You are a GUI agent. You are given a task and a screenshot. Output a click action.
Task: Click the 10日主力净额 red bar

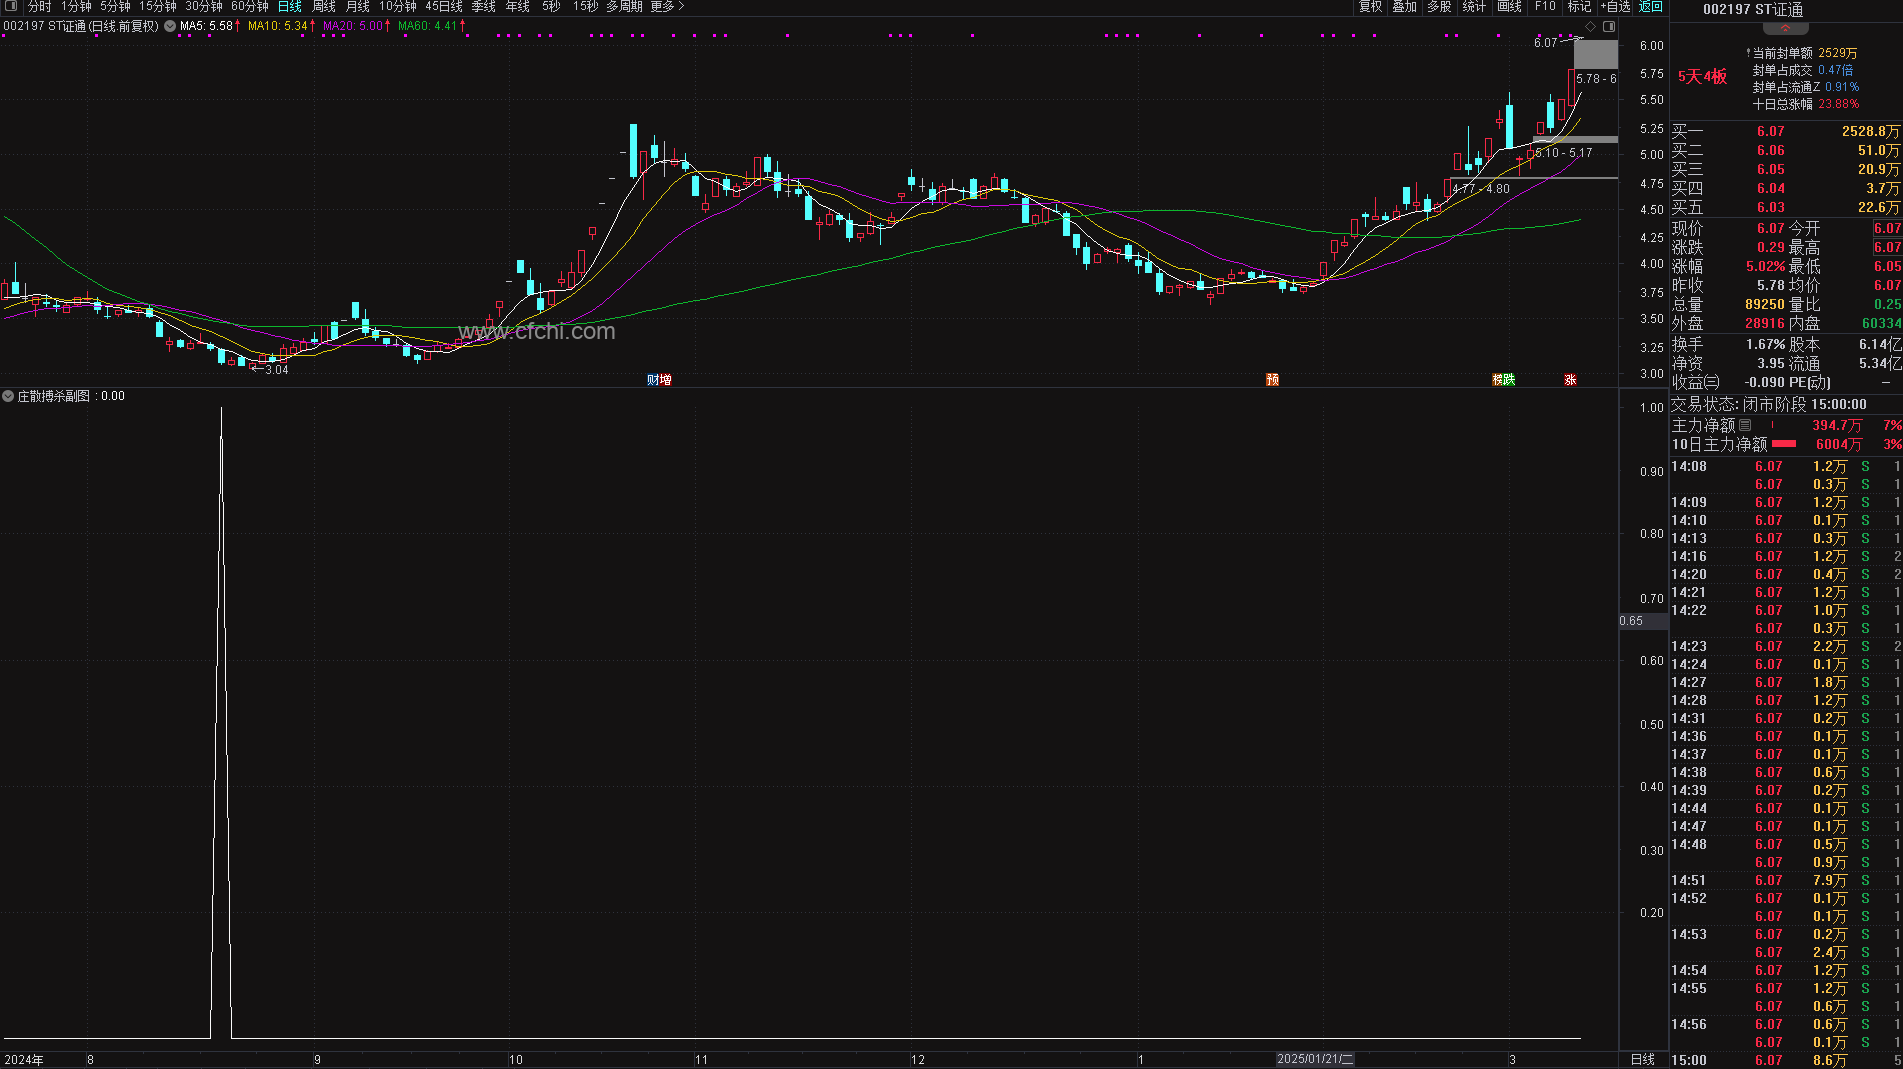pyautogui.click(x=1784, y=444)
